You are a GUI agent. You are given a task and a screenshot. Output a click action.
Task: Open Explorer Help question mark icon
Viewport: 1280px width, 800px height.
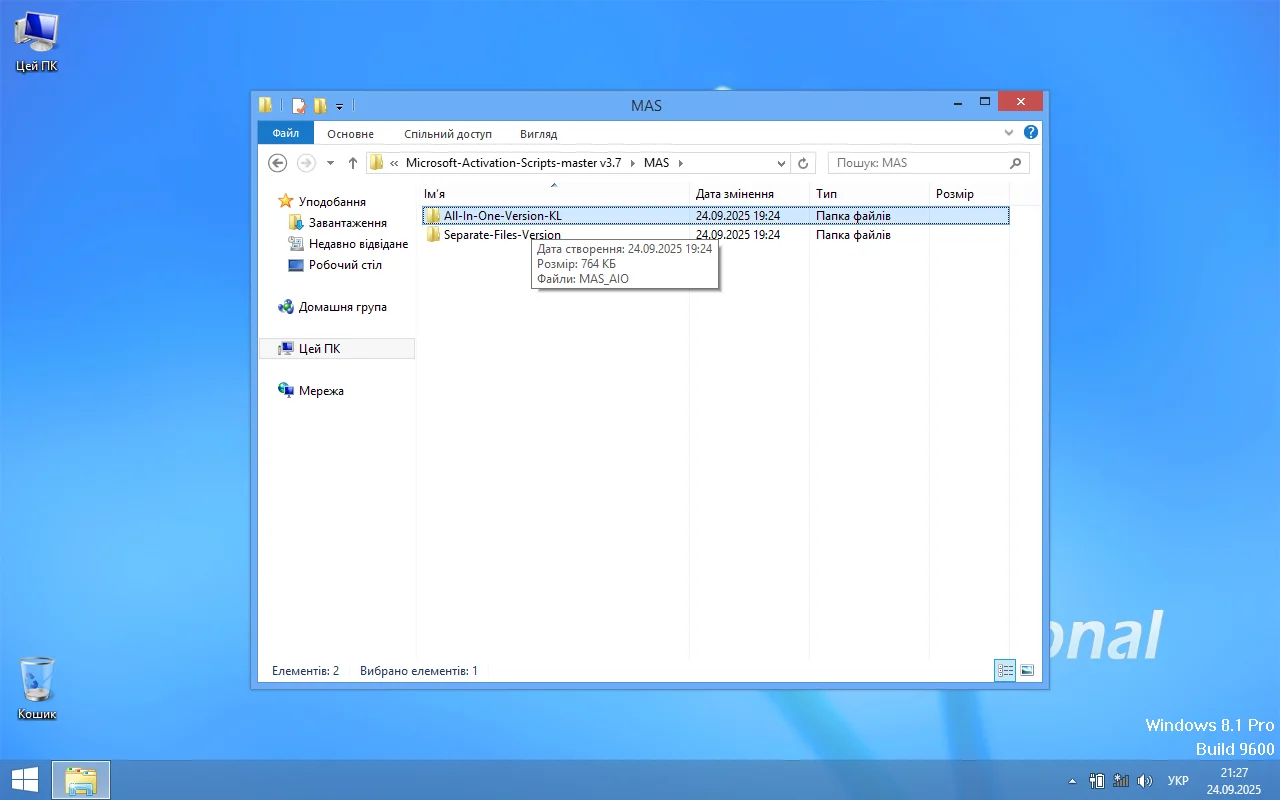pyautogui.click(x=1031, y=133)
